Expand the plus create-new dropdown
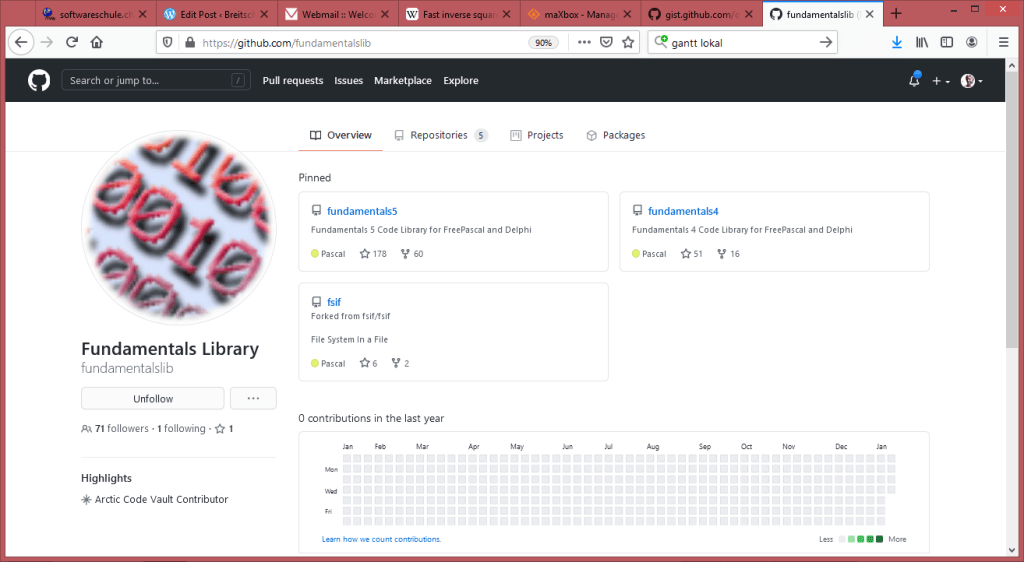The image size is (1024, 562). coord(941,81)
